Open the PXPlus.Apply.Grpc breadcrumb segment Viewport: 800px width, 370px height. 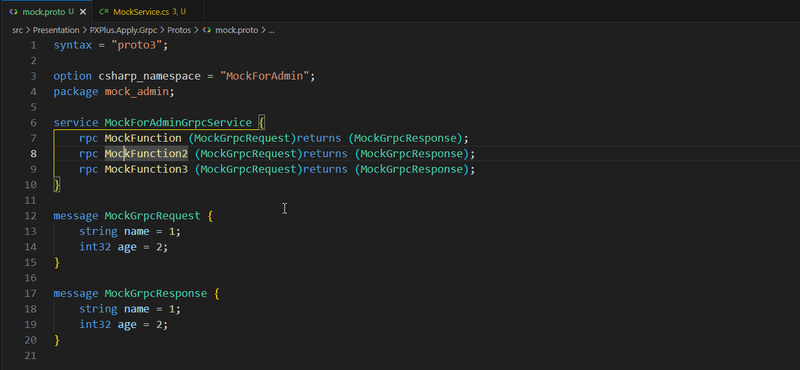[x=123, y=30]
